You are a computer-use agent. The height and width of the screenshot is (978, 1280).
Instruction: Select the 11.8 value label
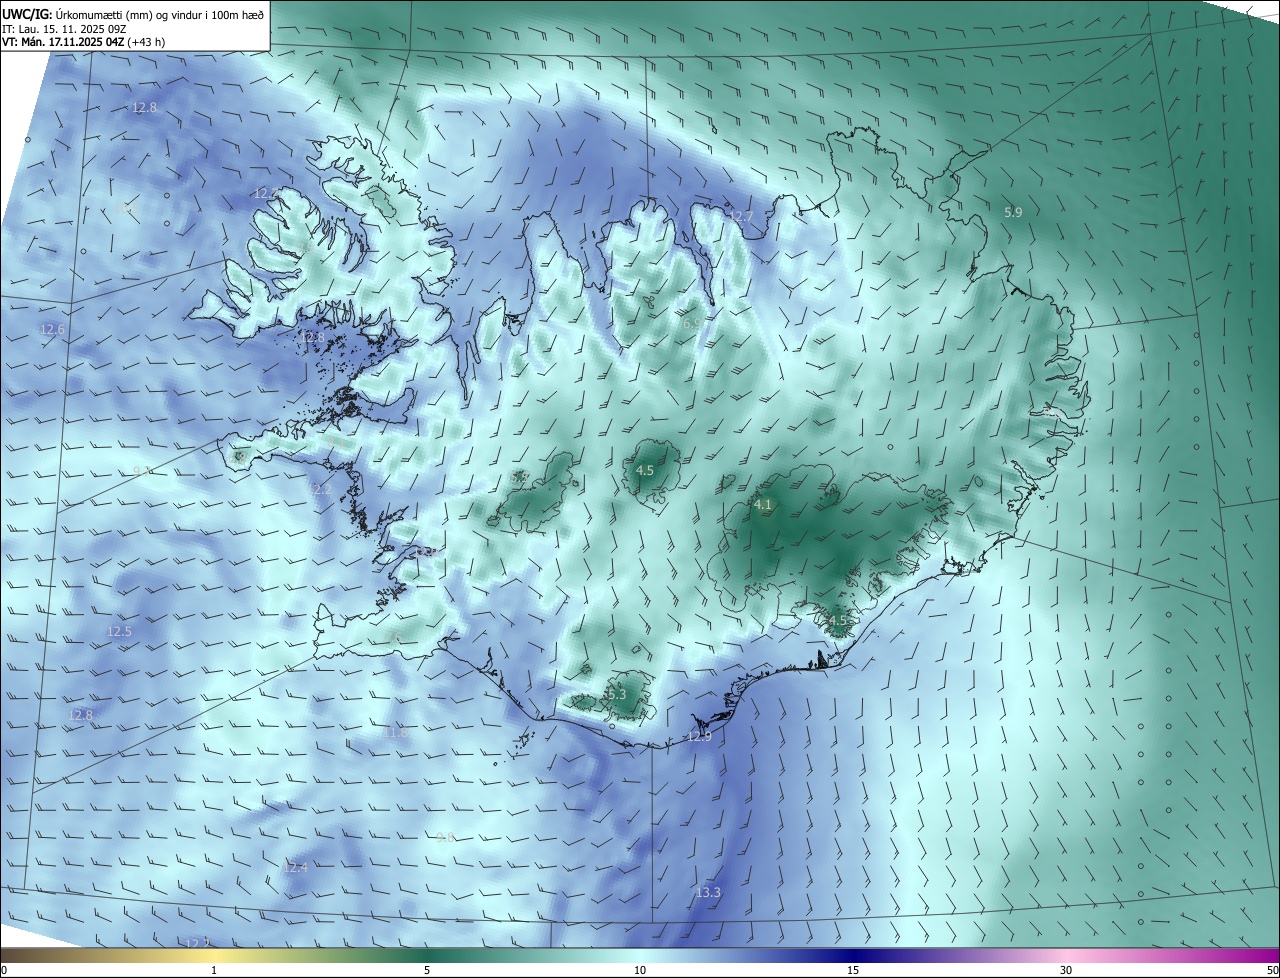tap(396, 732)
